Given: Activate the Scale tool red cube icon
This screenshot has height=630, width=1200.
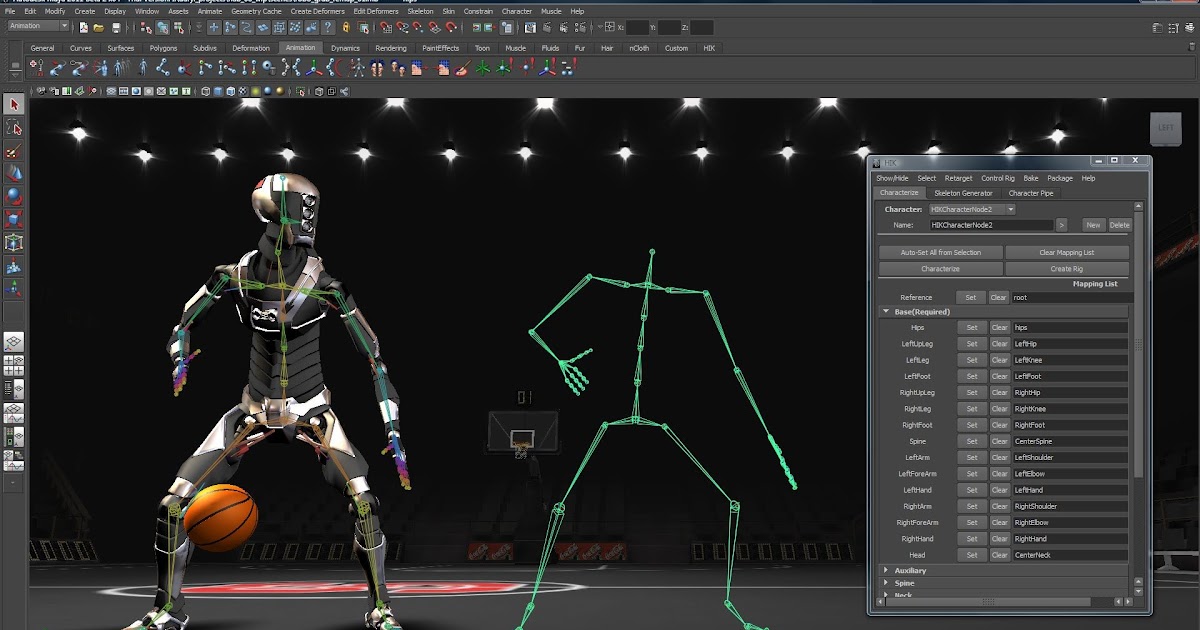Looking at the screenshot, I should (x=14, y=220).
